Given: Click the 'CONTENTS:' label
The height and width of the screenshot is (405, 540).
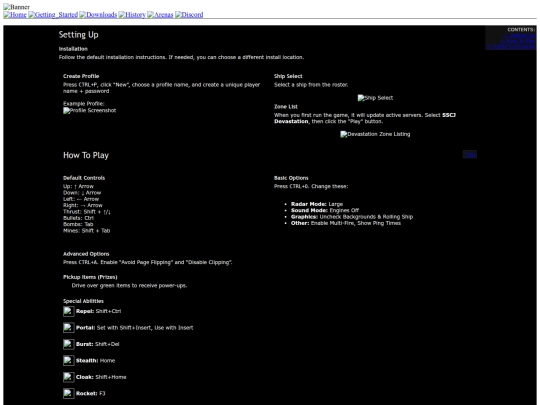Looking at the screenshot, I should [x=521, y=30].
